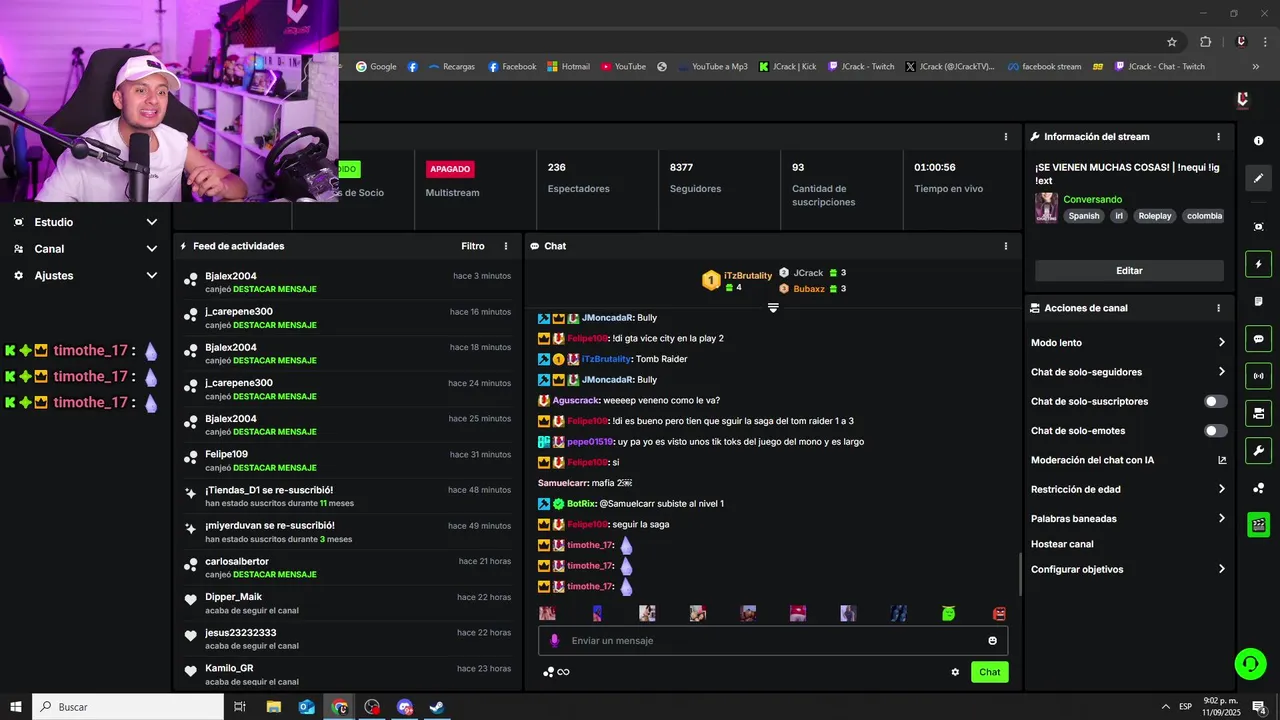Screen dimensions: 1280x720
Task: Open the emoji picker in message box
Action: [x=993, y=641]
